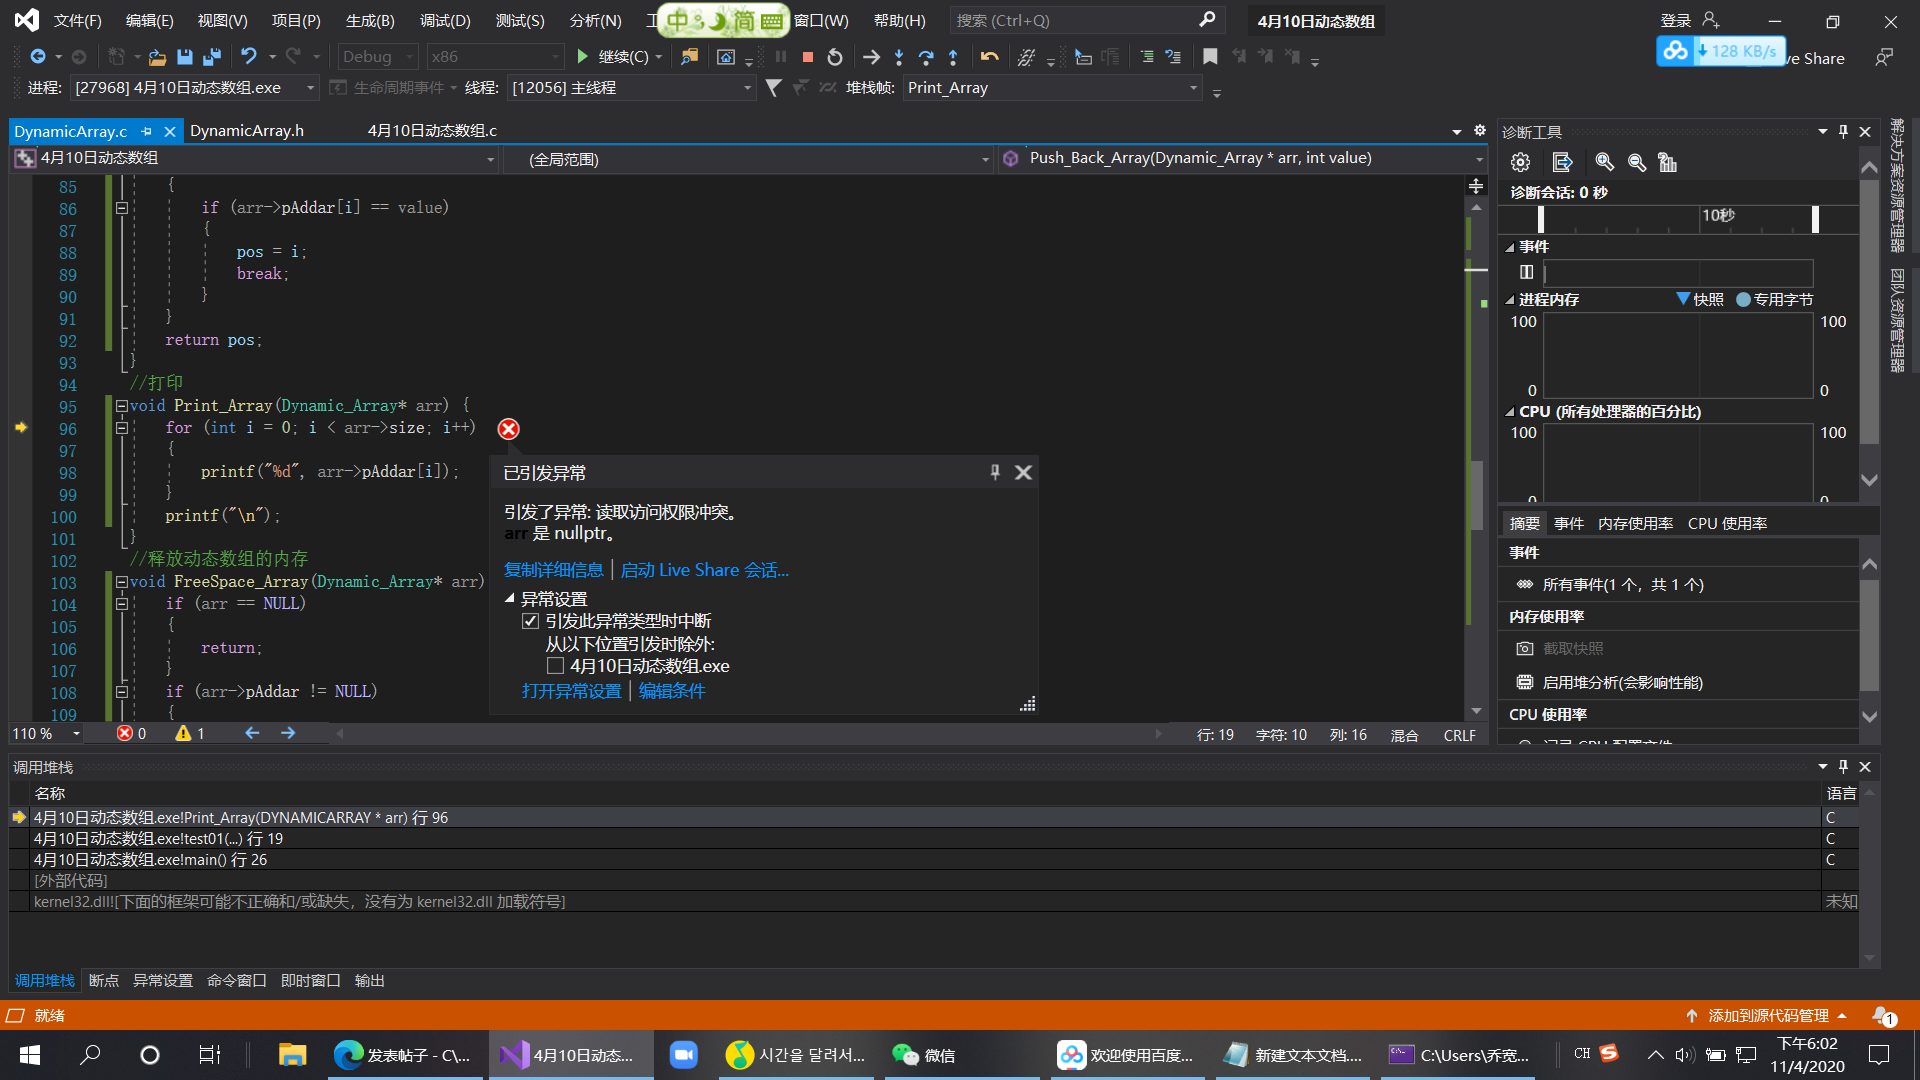This screenshot has height=1080, width=1920.
Task: Restart debugging with the circular arrow
Action: click(x=834, y=57)
